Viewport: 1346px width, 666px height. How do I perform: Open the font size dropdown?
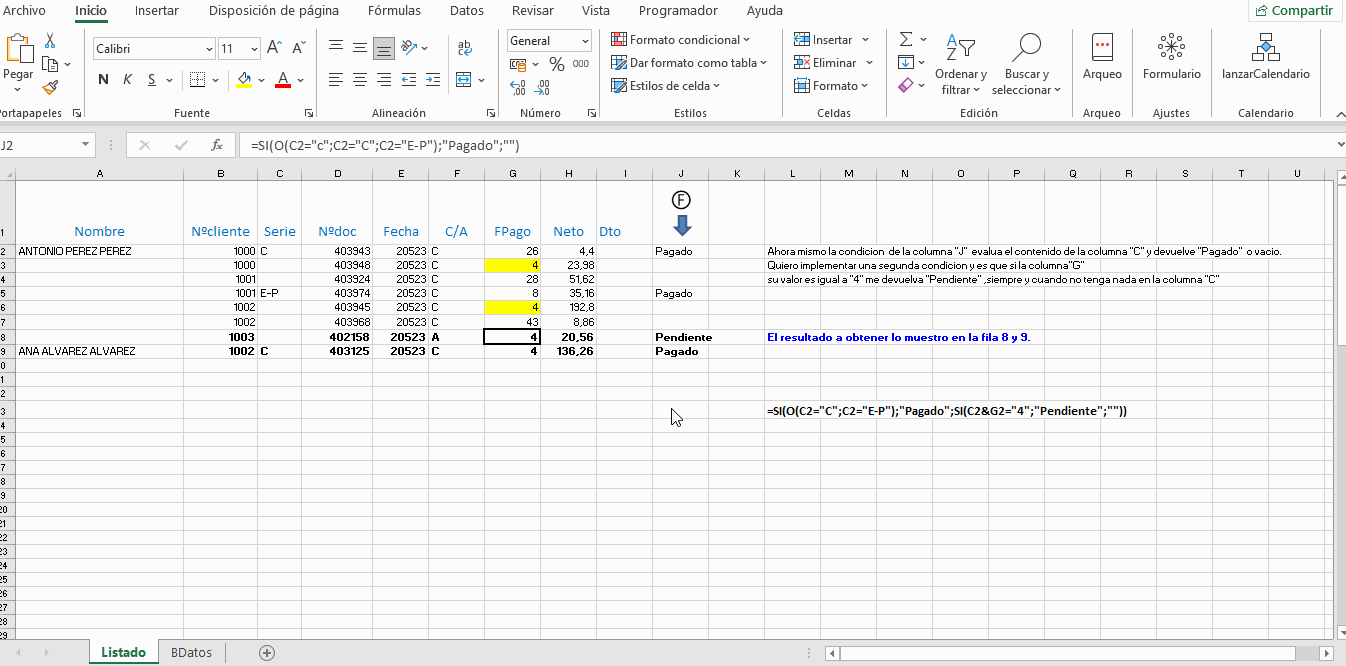(x=255, y=49)
